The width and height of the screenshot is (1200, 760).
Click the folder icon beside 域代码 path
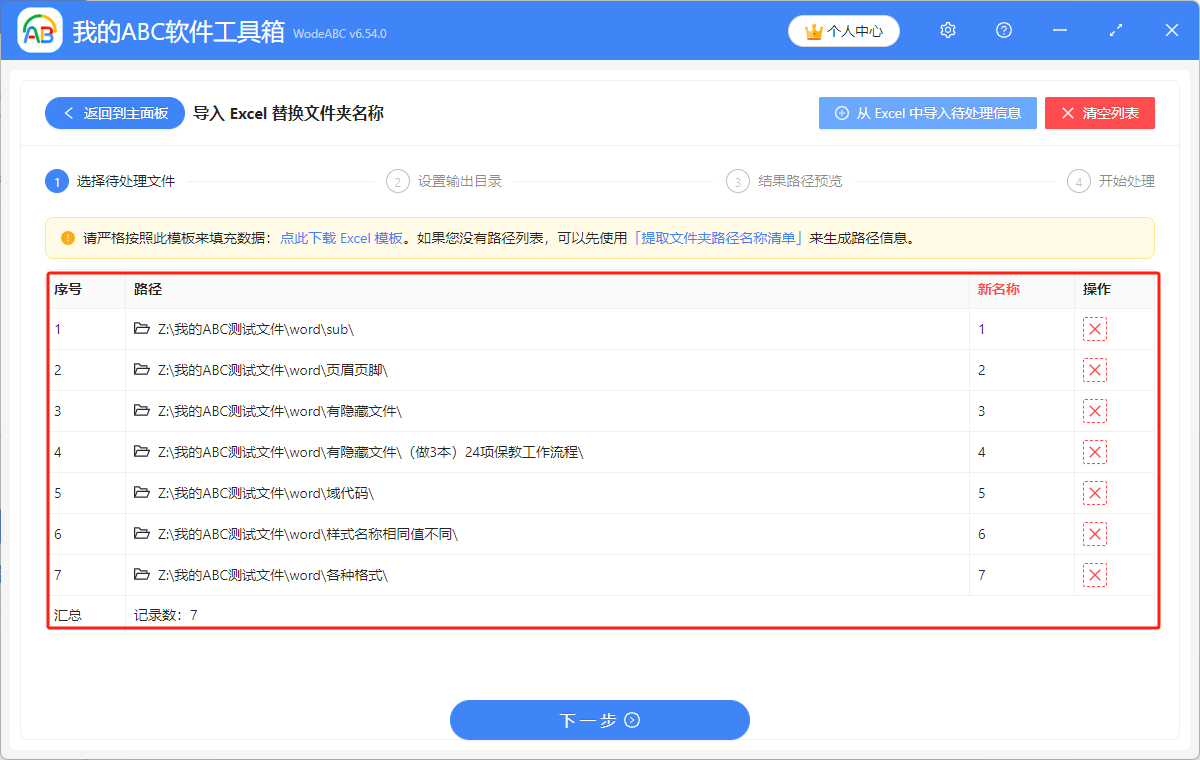pos(141,492)
